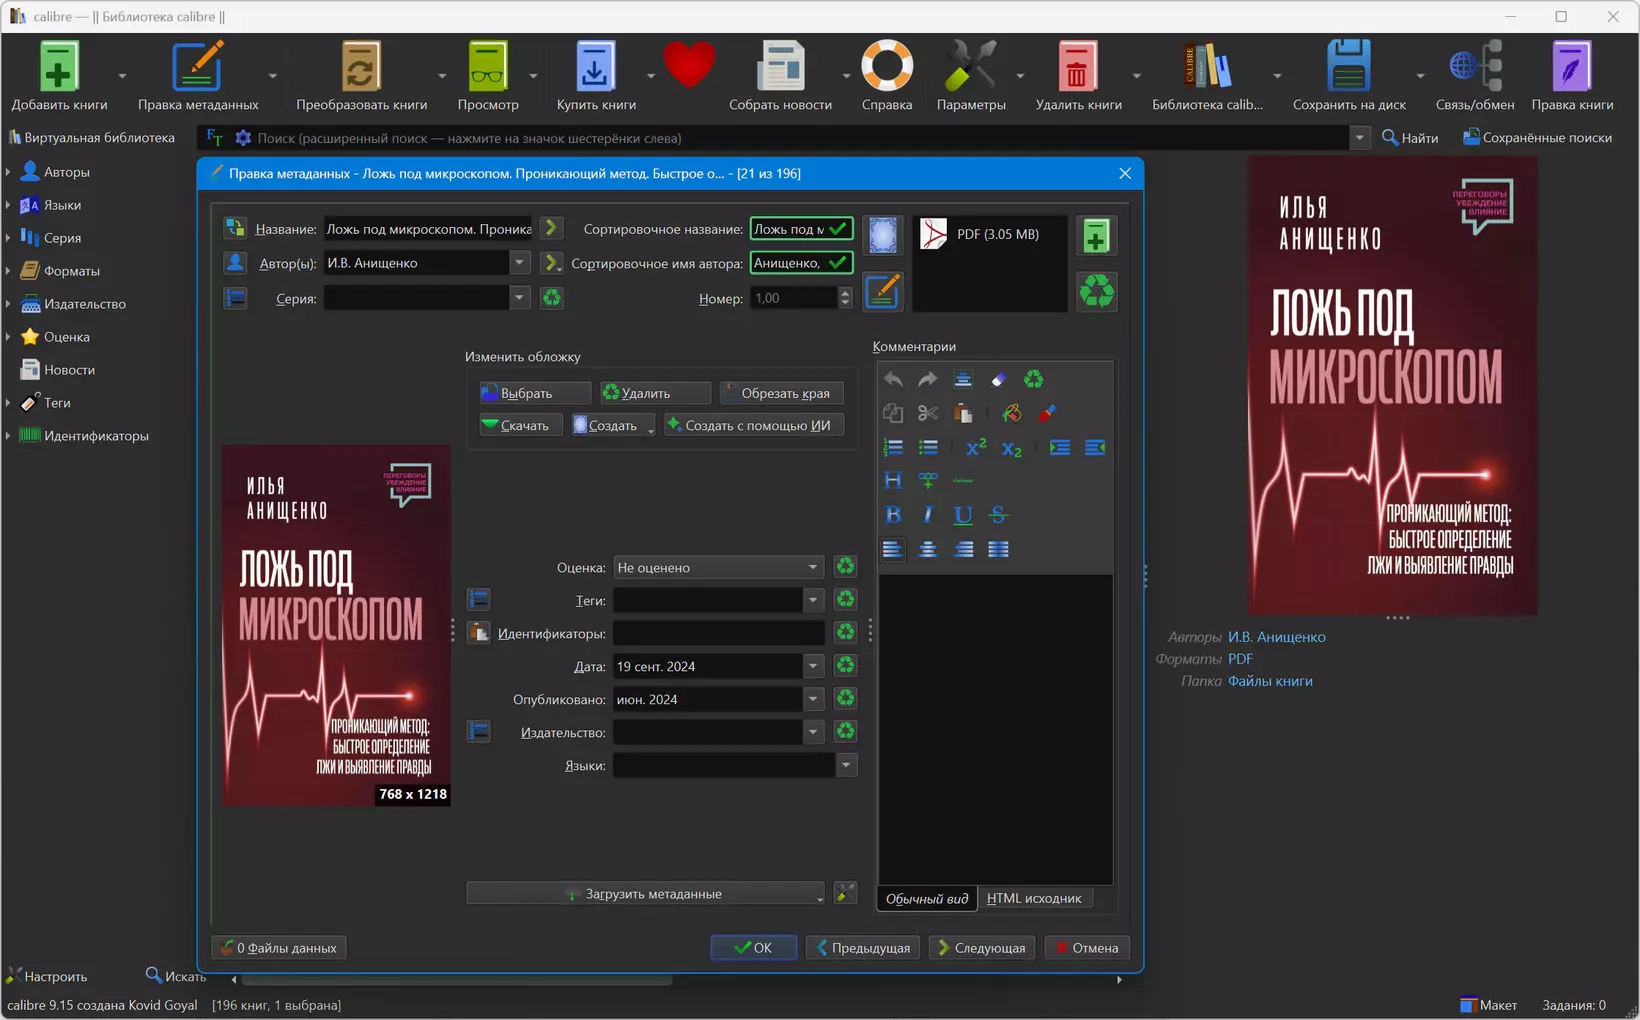Open the metadata download configure tools icon
The height and width of the screenshot is (1020, 1640).
pyautogui.click(x=845, y=893)
